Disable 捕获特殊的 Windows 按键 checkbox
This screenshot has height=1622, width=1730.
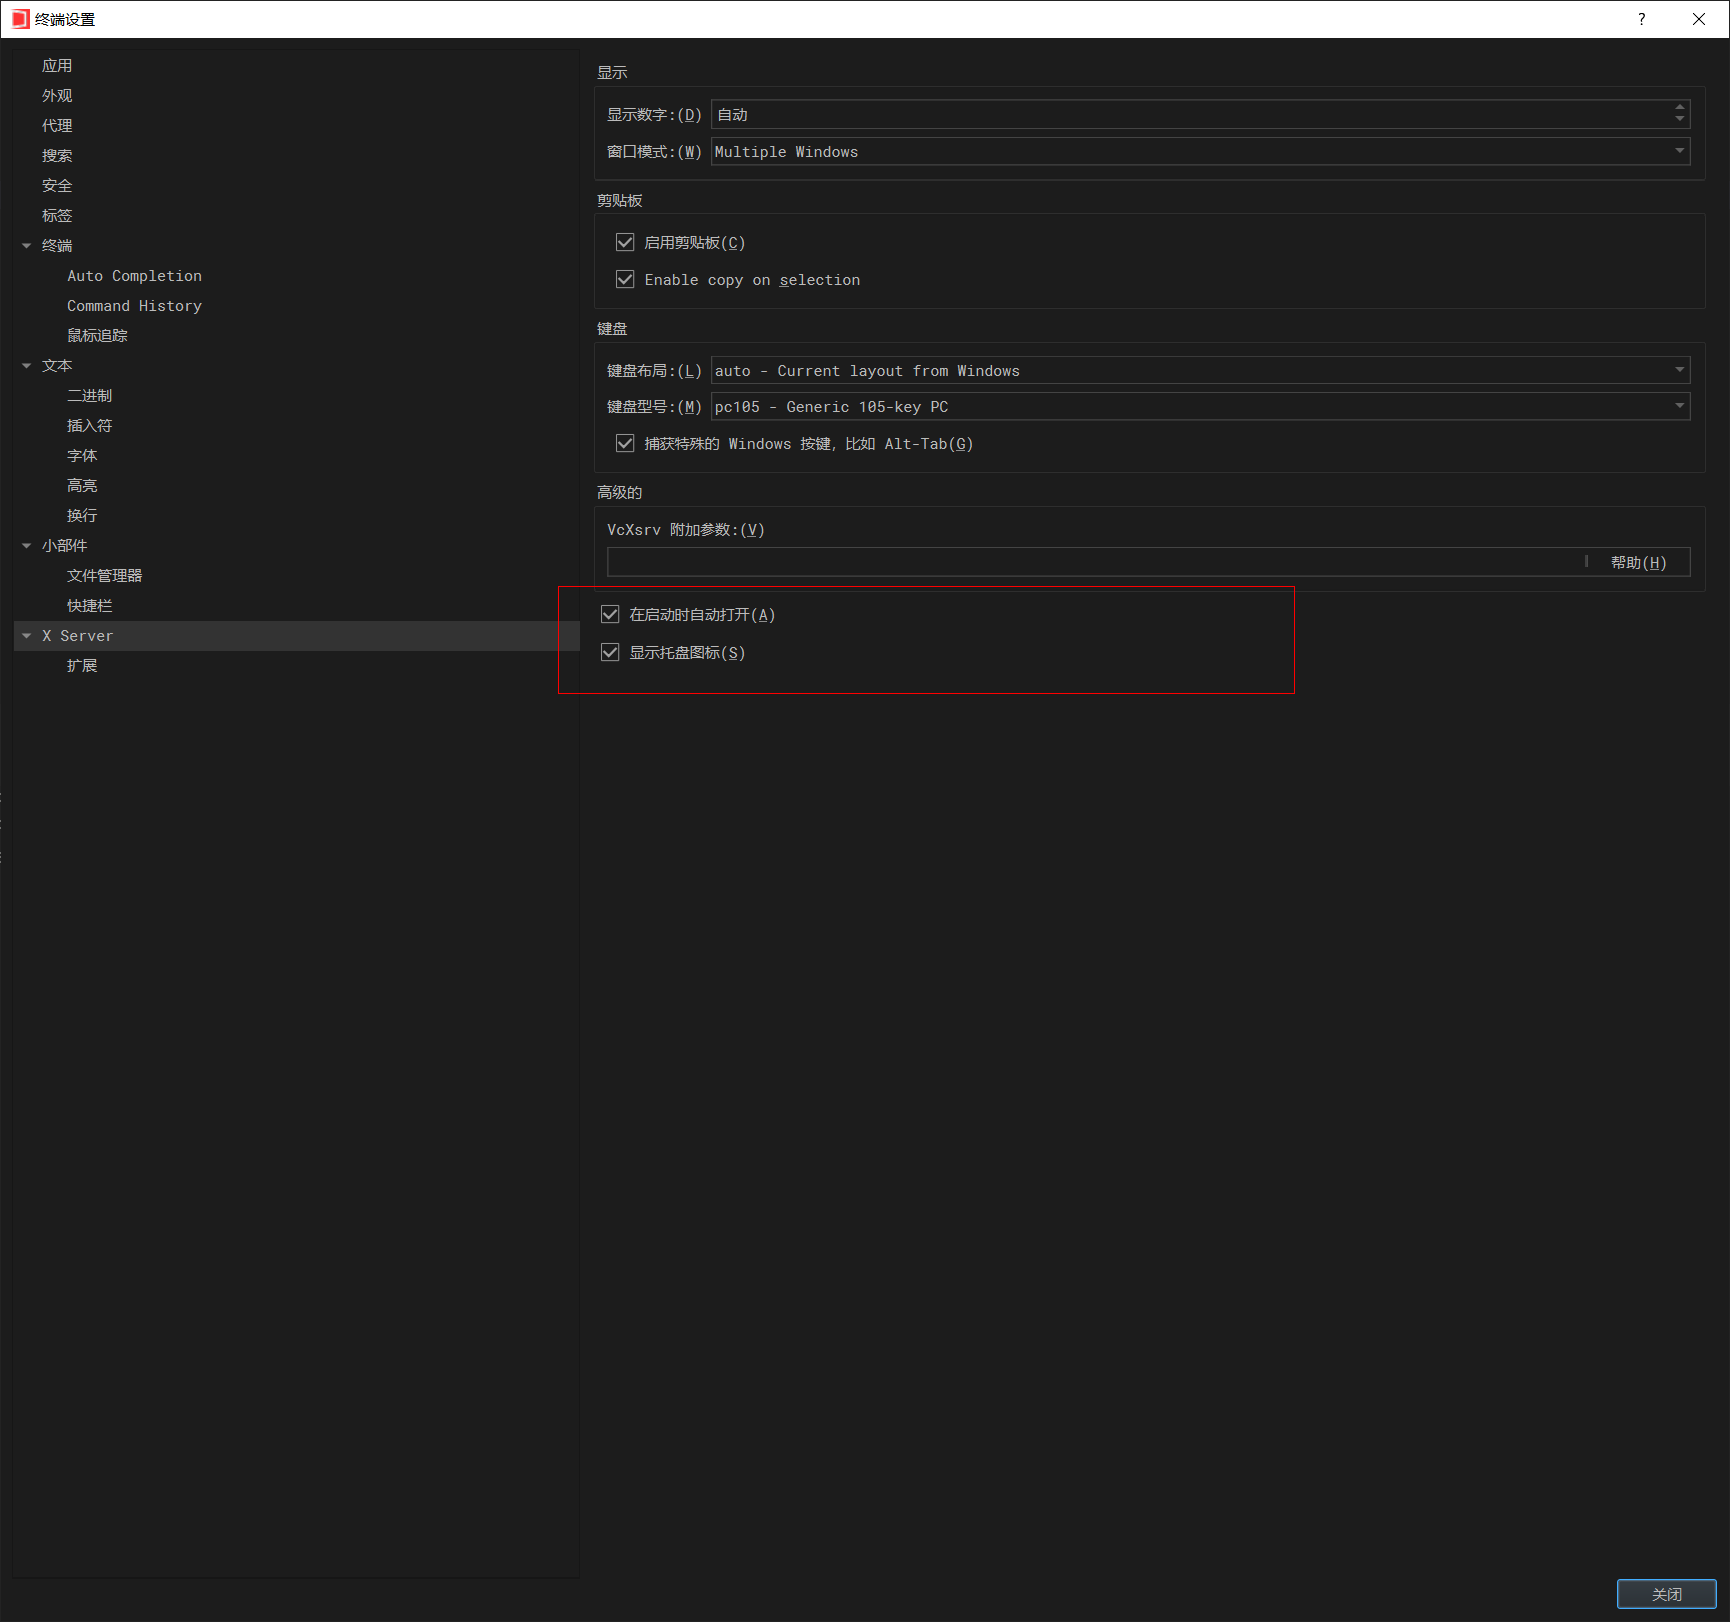click(625, 444)
